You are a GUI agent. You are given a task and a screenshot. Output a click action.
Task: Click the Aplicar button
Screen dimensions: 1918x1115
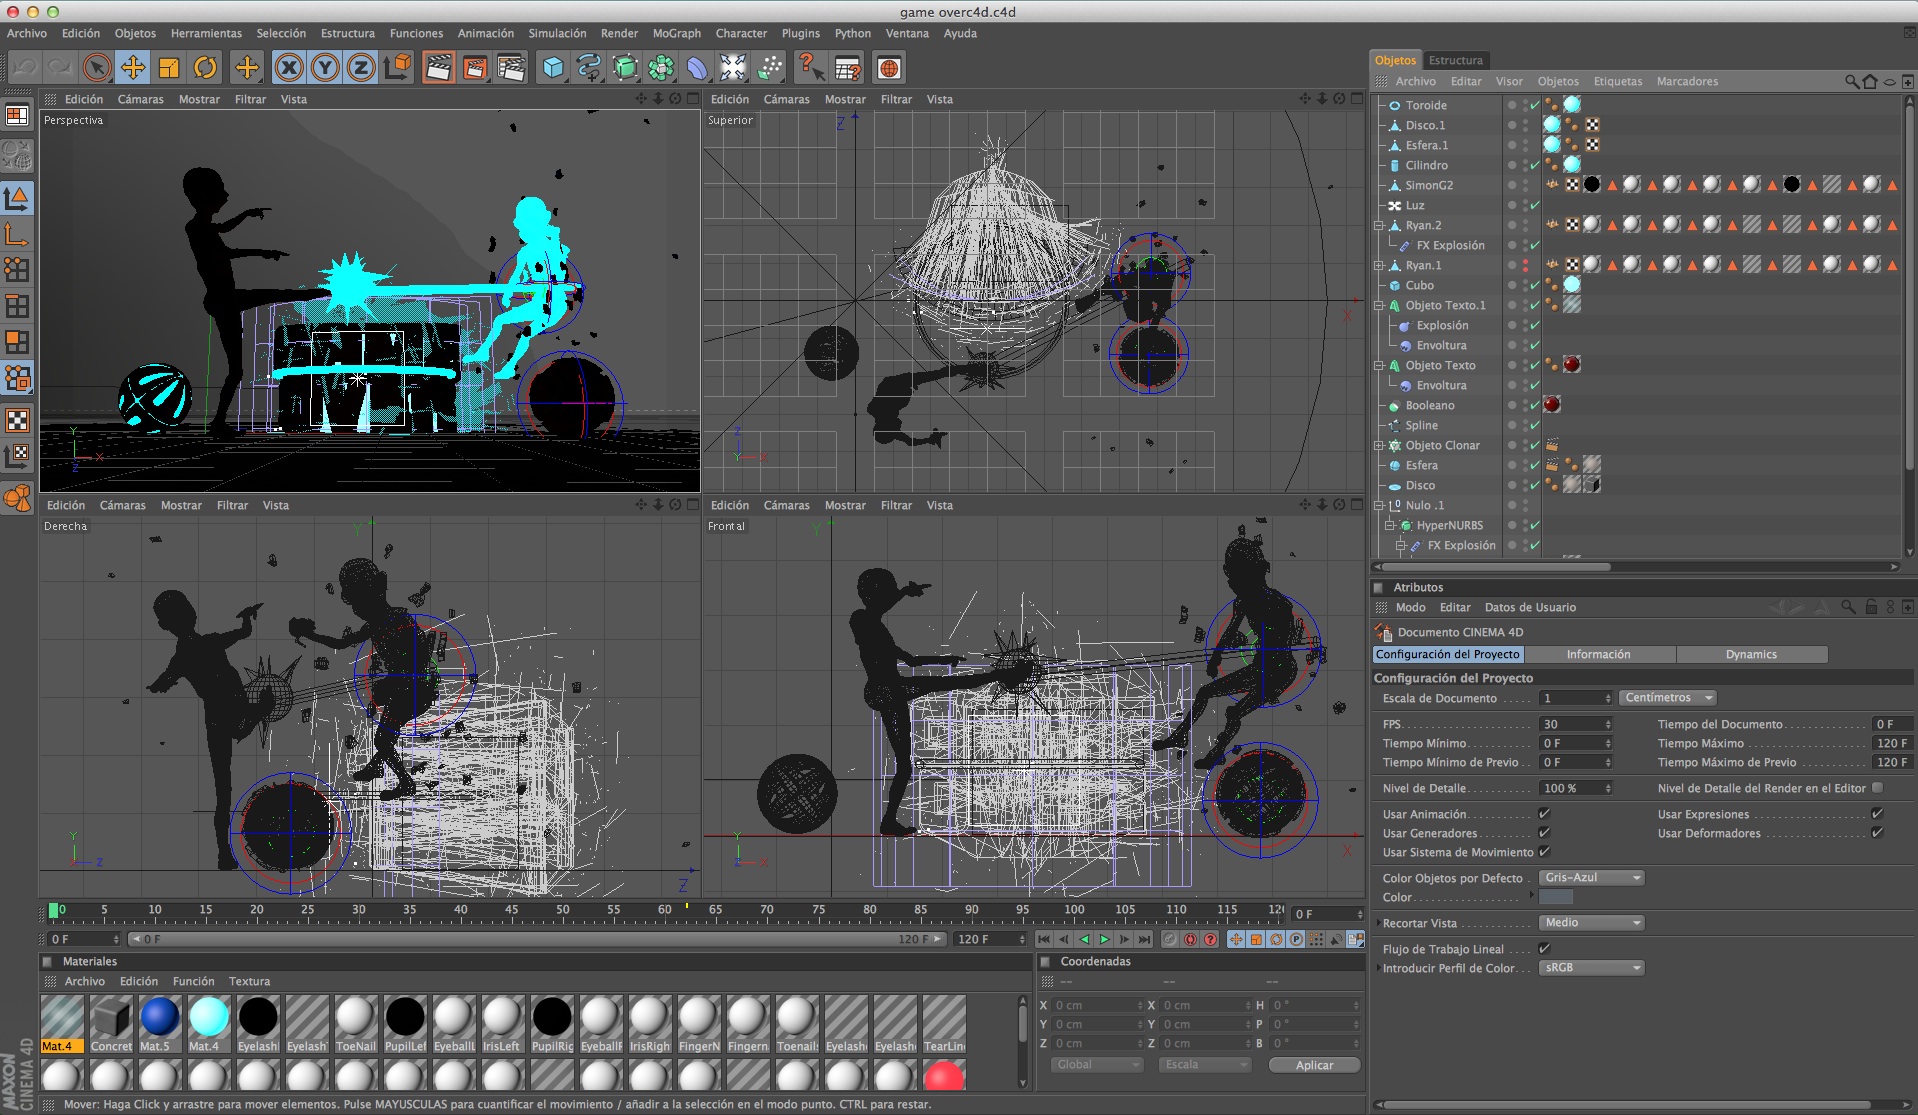[x=1314, y=1065]
